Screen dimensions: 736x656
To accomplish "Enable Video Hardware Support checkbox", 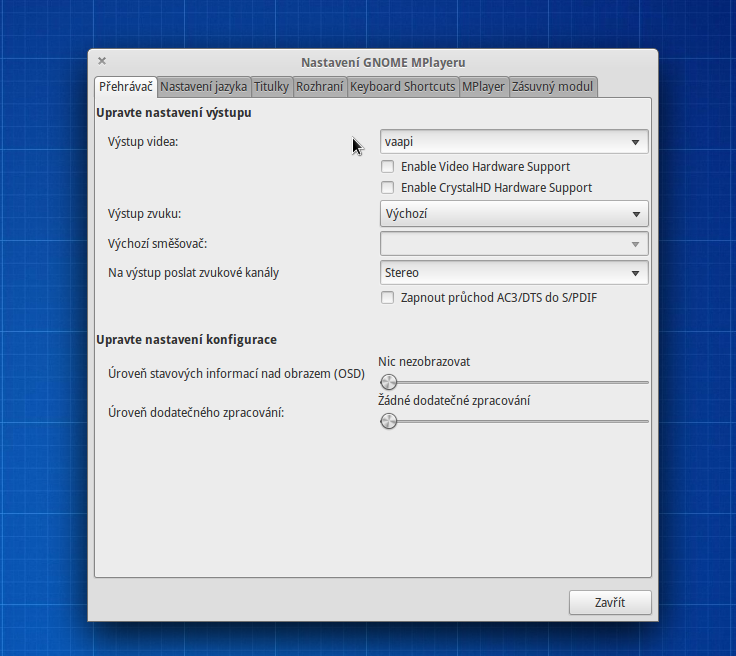I will pyautogui.click(x=388, y=167).
